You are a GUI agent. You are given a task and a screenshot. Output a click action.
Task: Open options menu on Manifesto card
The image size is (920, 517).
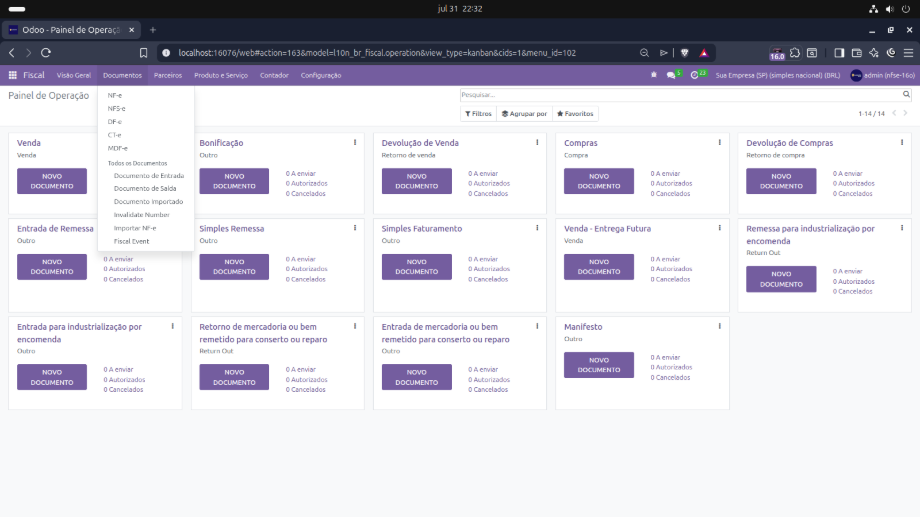click(x=719, y=326)
